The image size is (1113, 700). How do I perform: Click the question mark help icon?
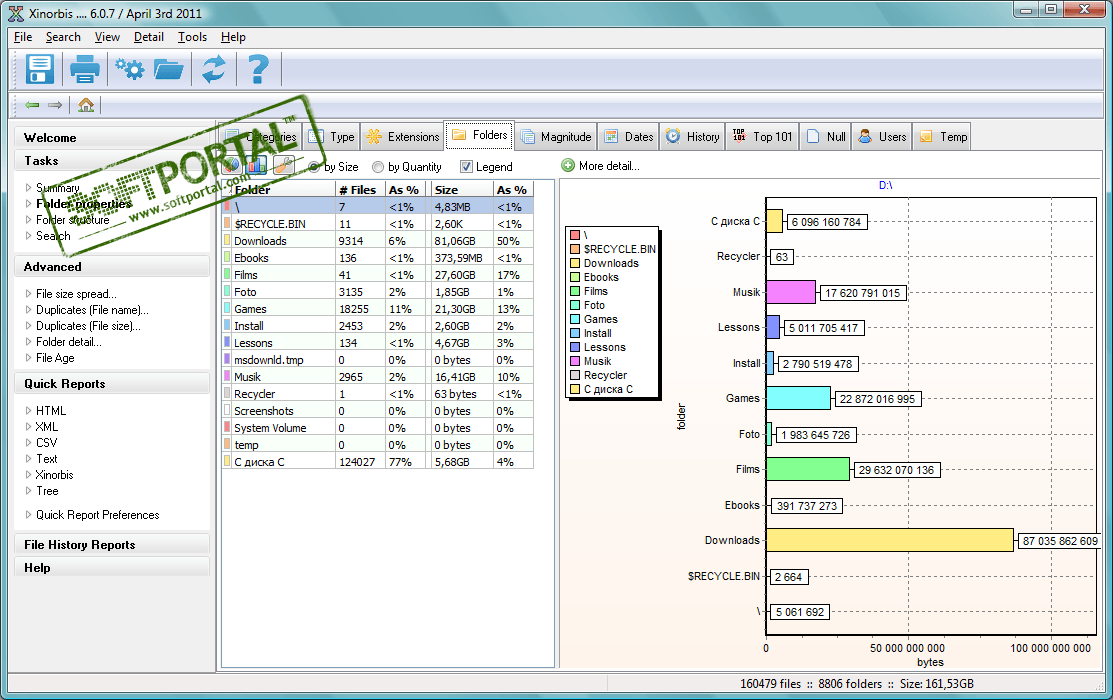coord(258,69)
